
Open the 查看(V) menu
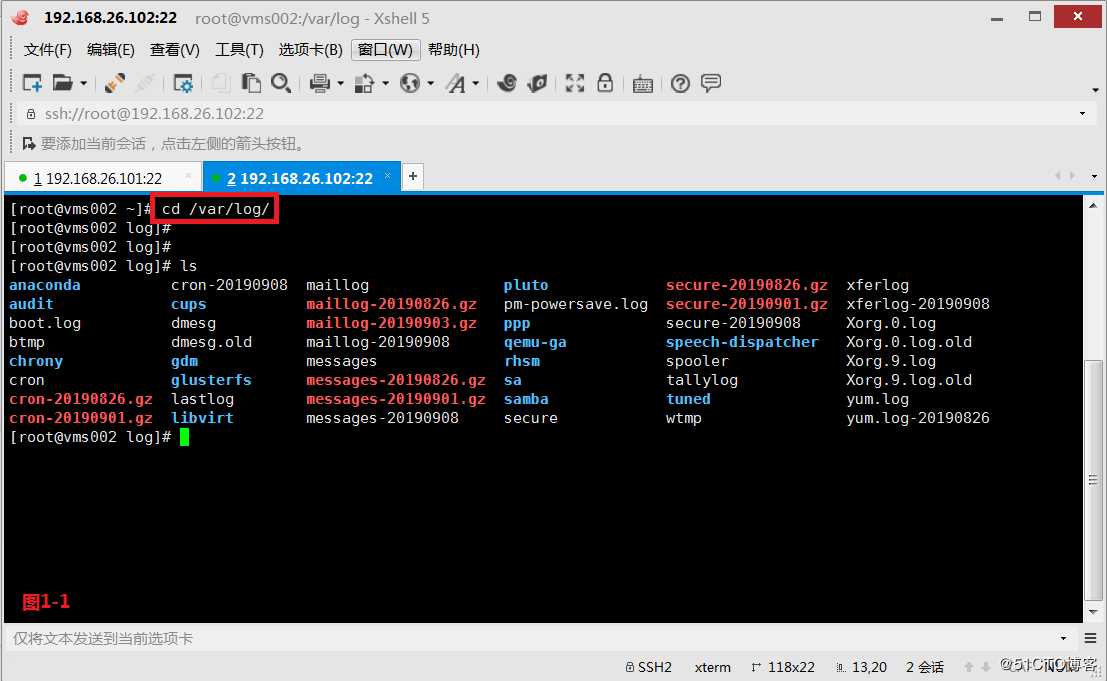coord(174,49)
